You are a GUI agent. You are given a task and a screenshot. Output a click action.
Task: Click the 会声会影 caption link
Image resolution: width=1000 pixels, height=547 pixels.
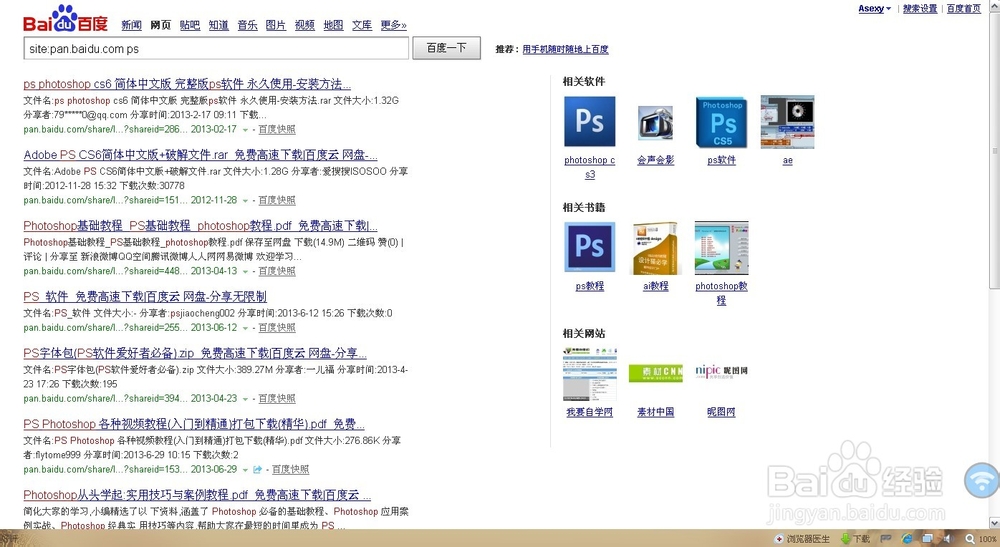[655, 160]
